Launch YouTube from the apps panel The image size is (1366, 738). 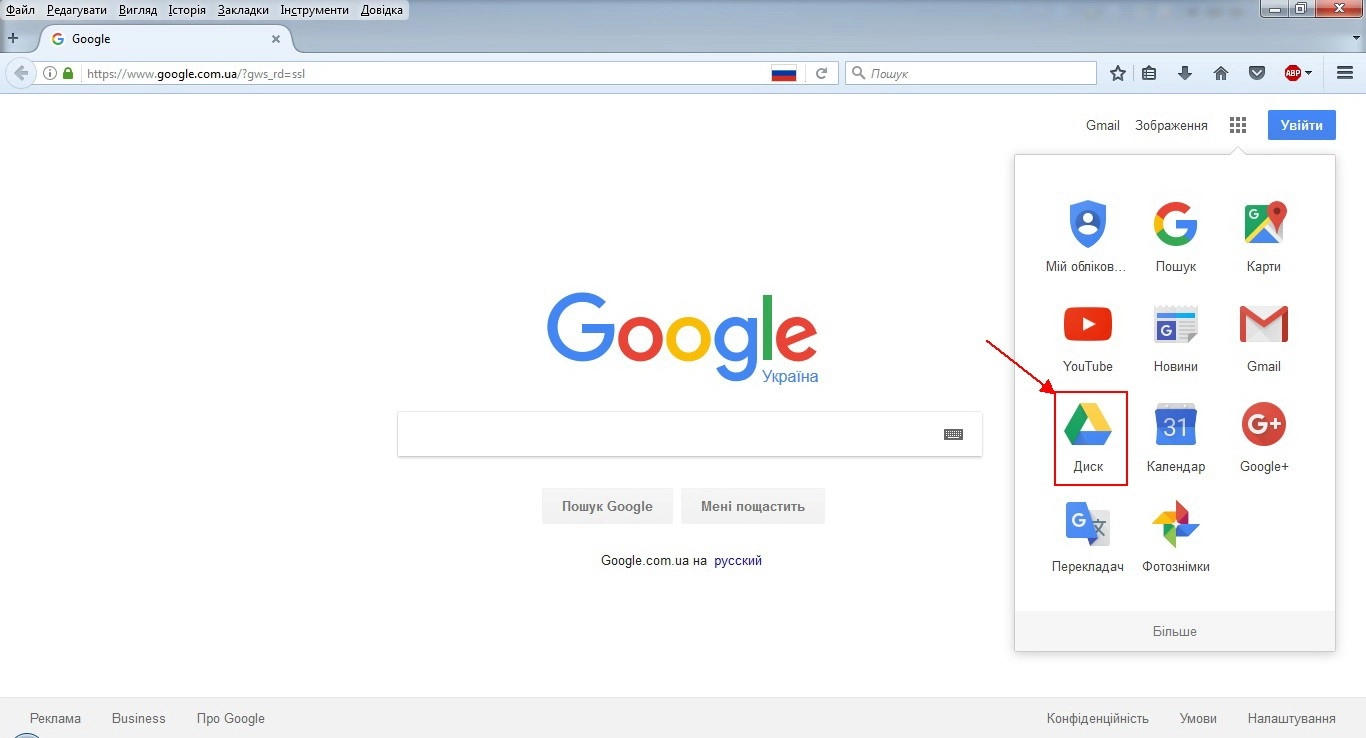[1087, 336]
